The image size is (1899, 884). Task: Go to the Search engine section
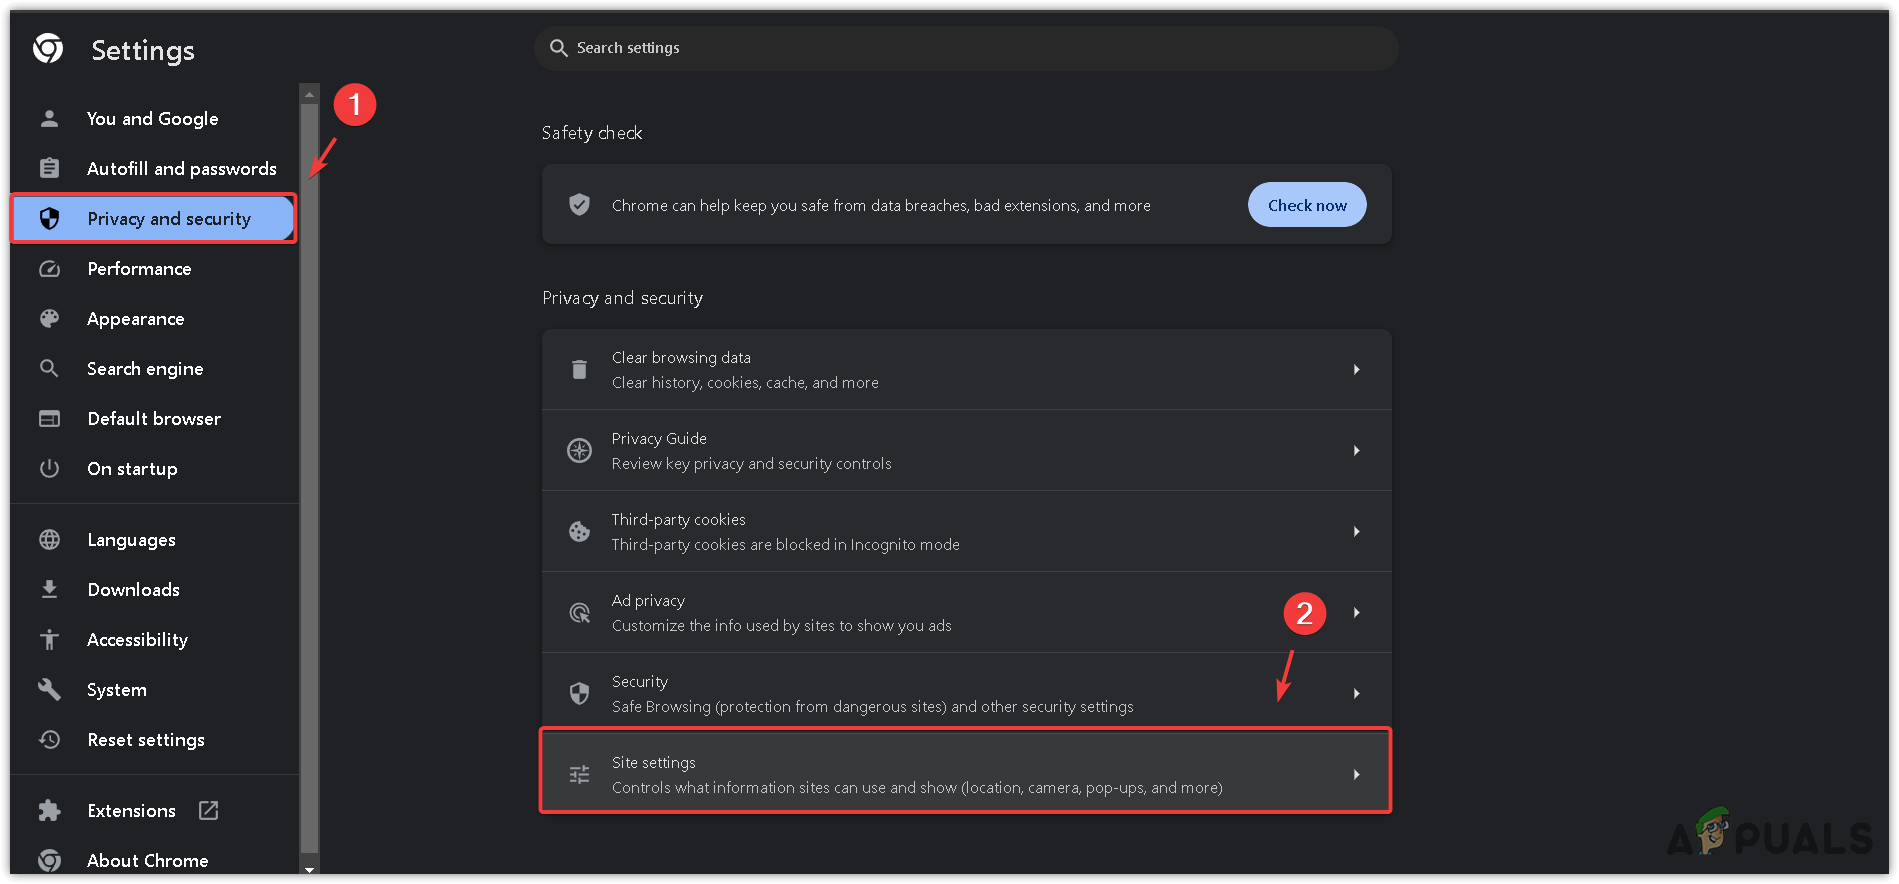145,369
